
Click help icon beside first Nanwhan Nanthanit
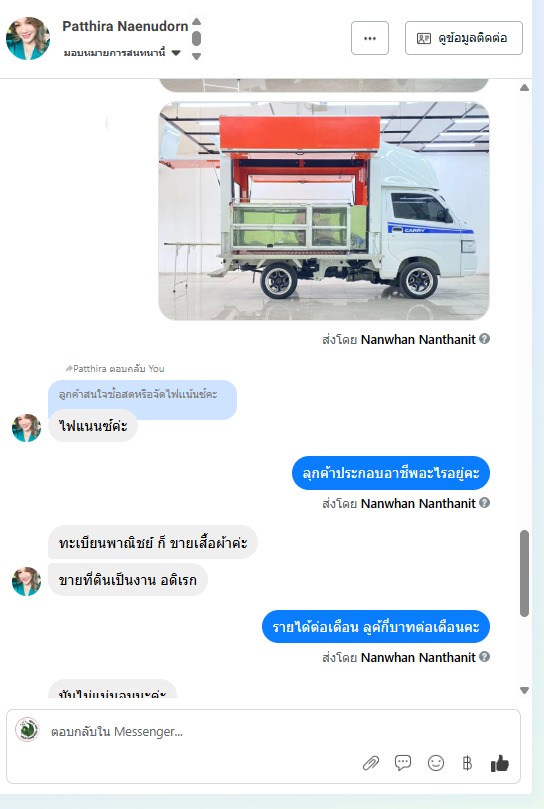(484, 338)
